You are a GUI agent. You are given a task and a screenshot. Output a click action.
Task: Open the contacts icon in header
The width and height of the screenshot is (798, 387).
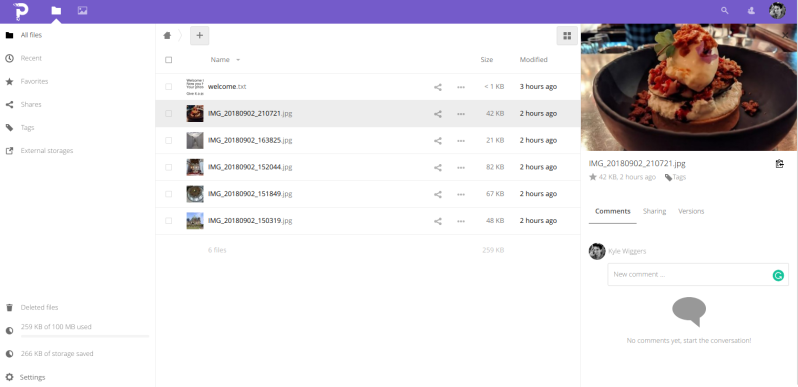(x=751, y=11)
